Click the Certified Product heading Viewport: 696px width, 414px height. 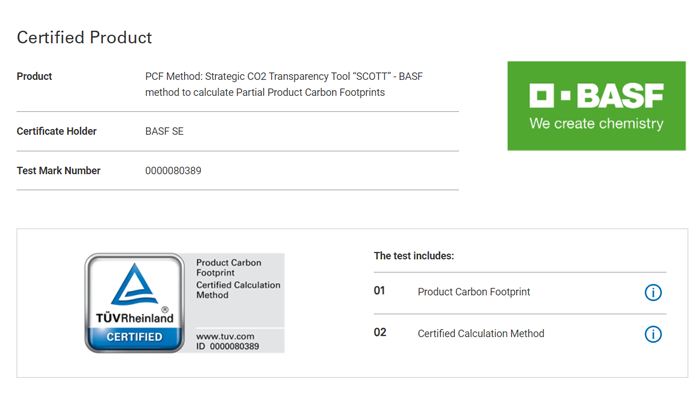click(x=84, y=38)
